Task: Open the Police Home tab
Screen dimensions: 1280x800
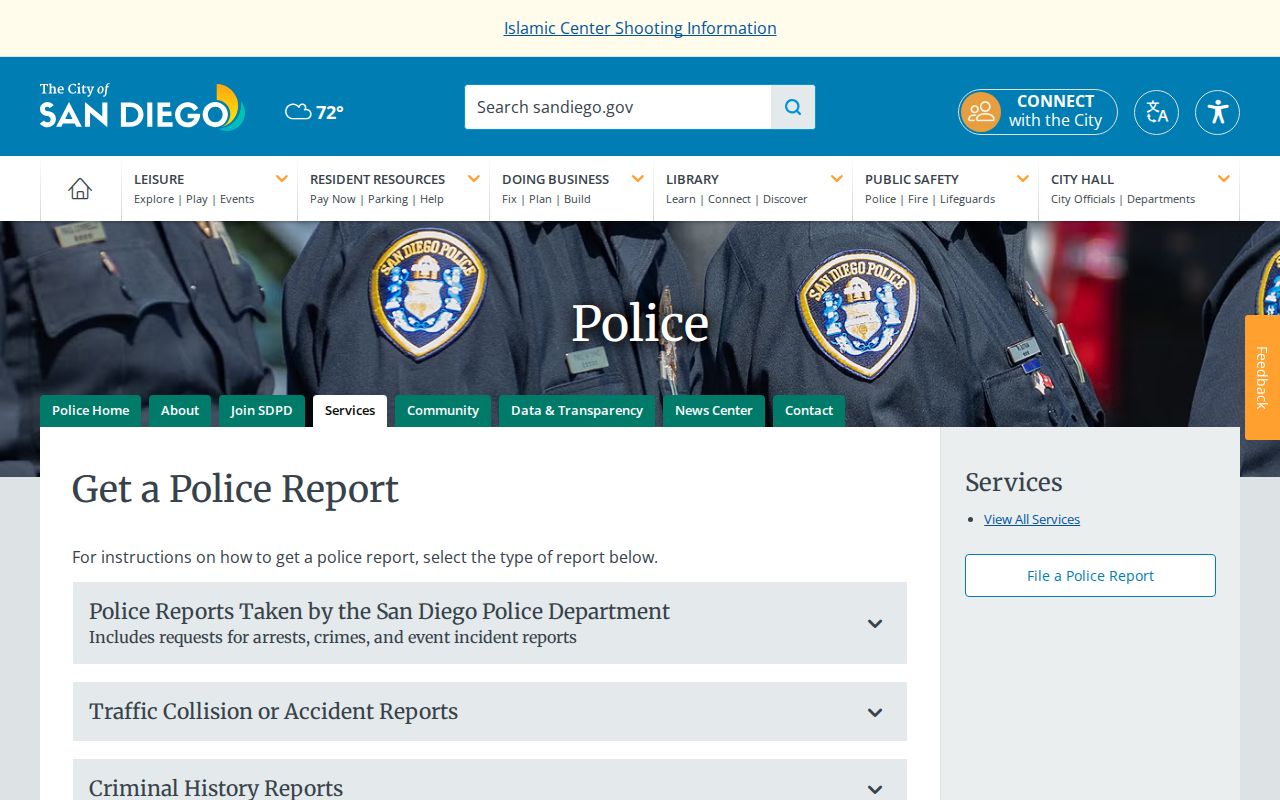Action: (x=90, y=411)
